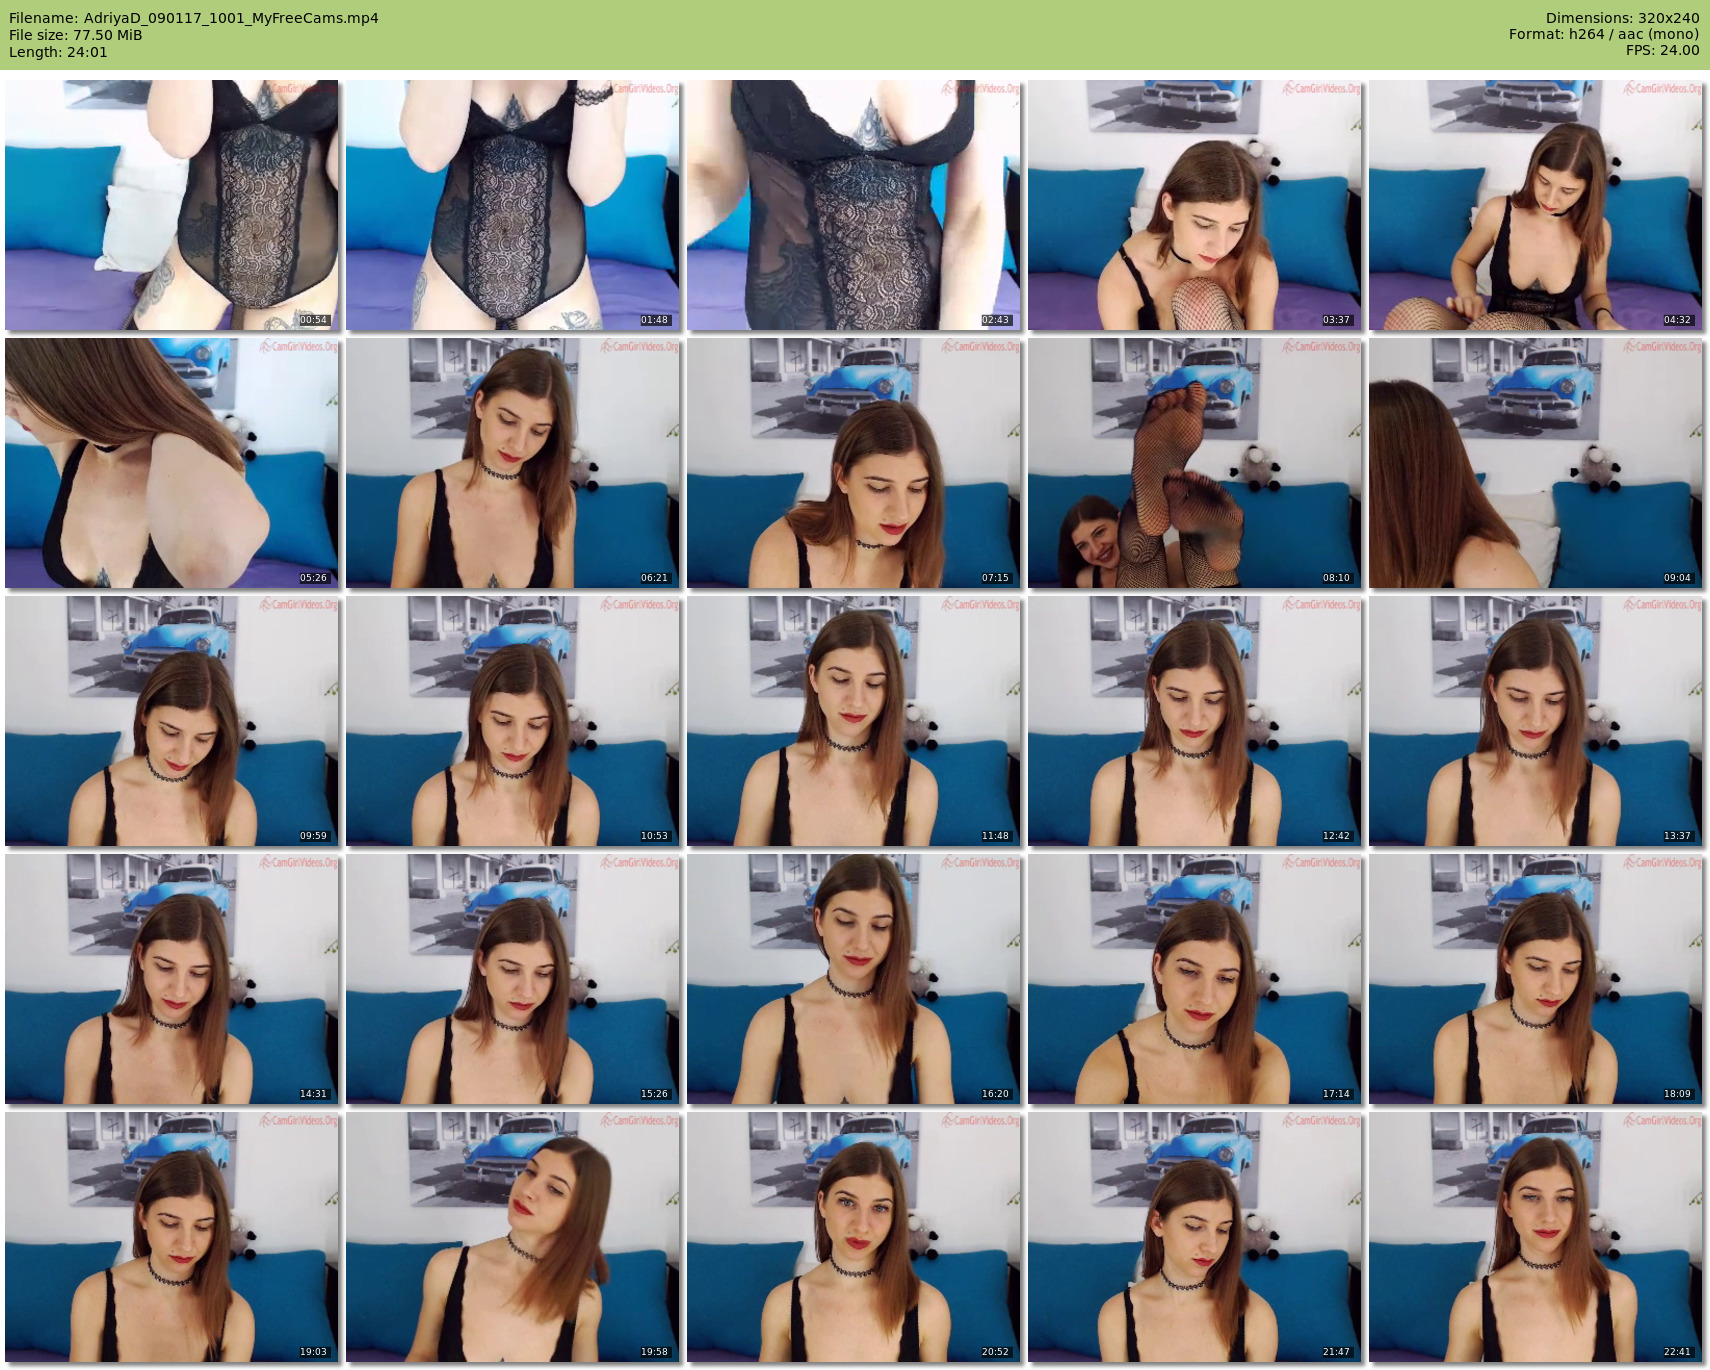Select the frame timestamped 09:04
1710x1370 pixels.
coord(1536,463)
